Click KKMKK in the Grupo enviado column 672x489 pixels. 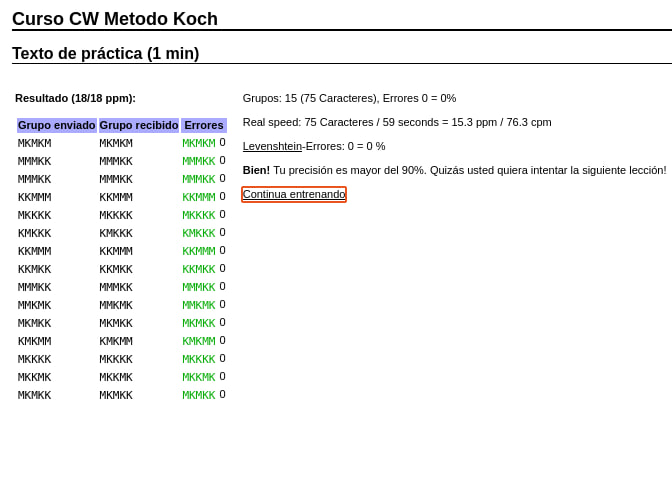click(34, 269)
